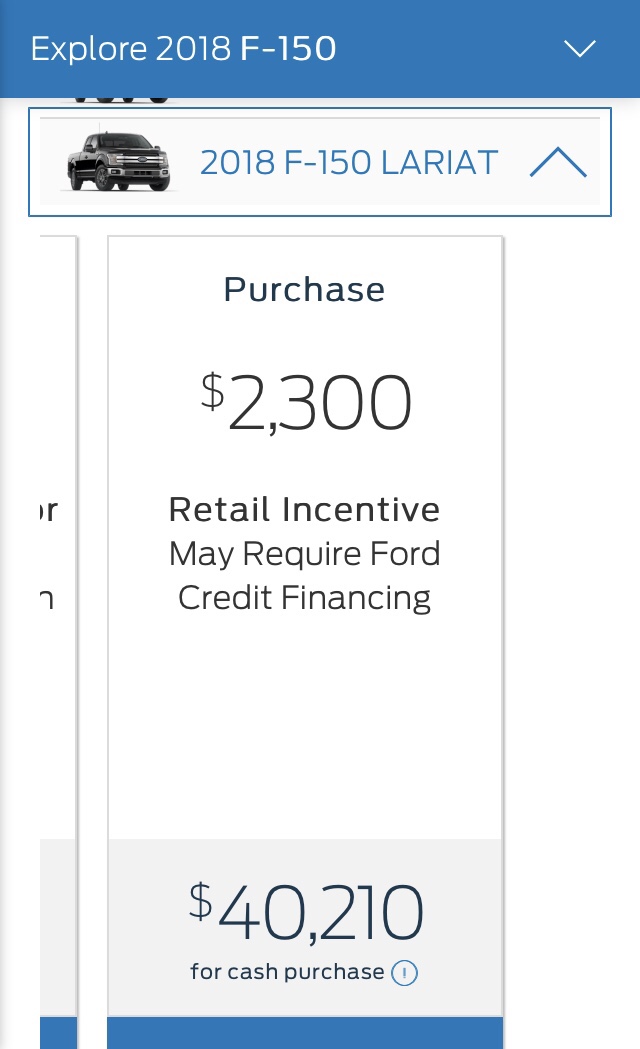Collapse the 2018 F-150 LARIAT section arrow
The image size is (640, 1049).
(x=558, y=163)
